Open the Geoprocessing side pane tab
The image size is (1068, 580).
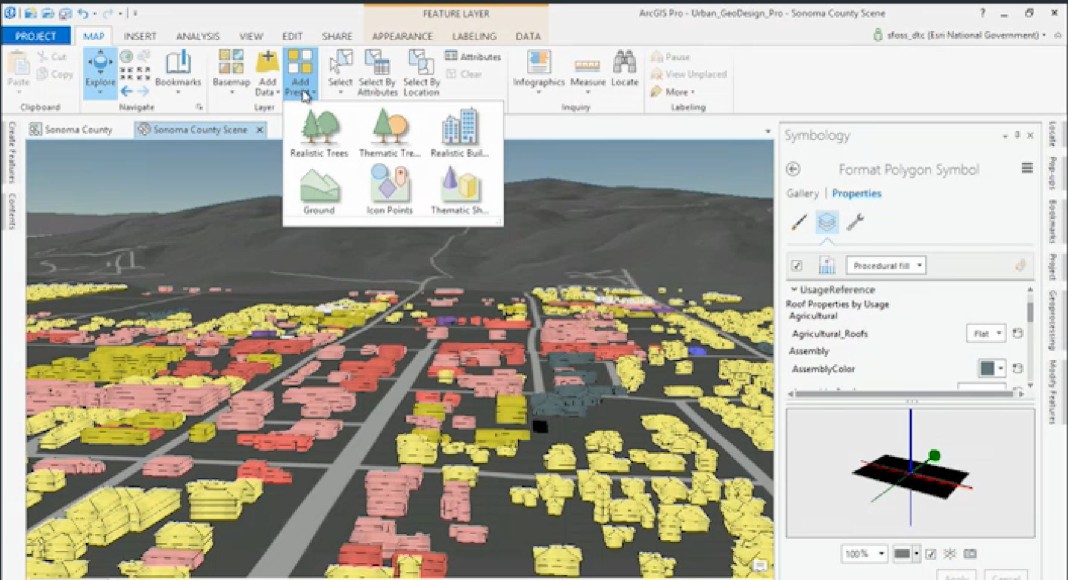1053,319
